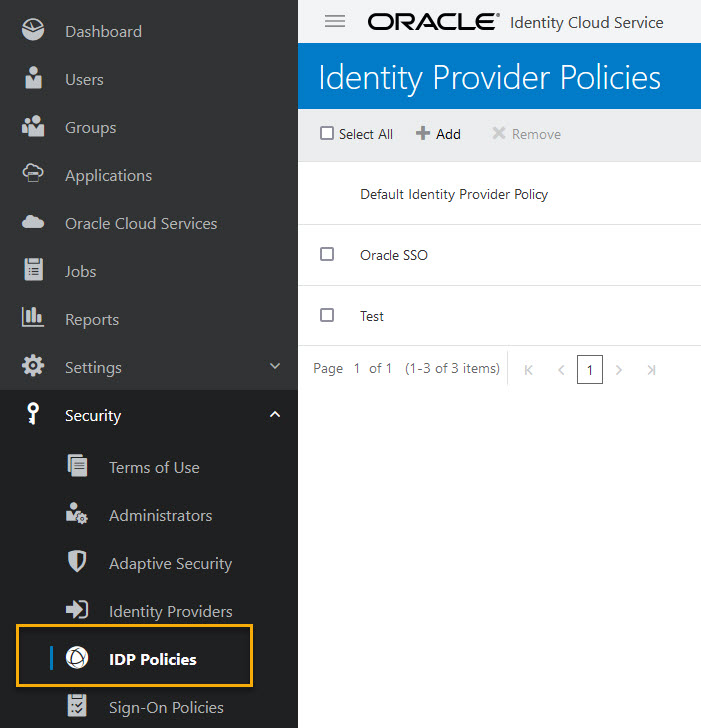Click the Reports bar chart icon
This screenshot has height=728, width=701.
pyautogui.click(x=33, y=317)
